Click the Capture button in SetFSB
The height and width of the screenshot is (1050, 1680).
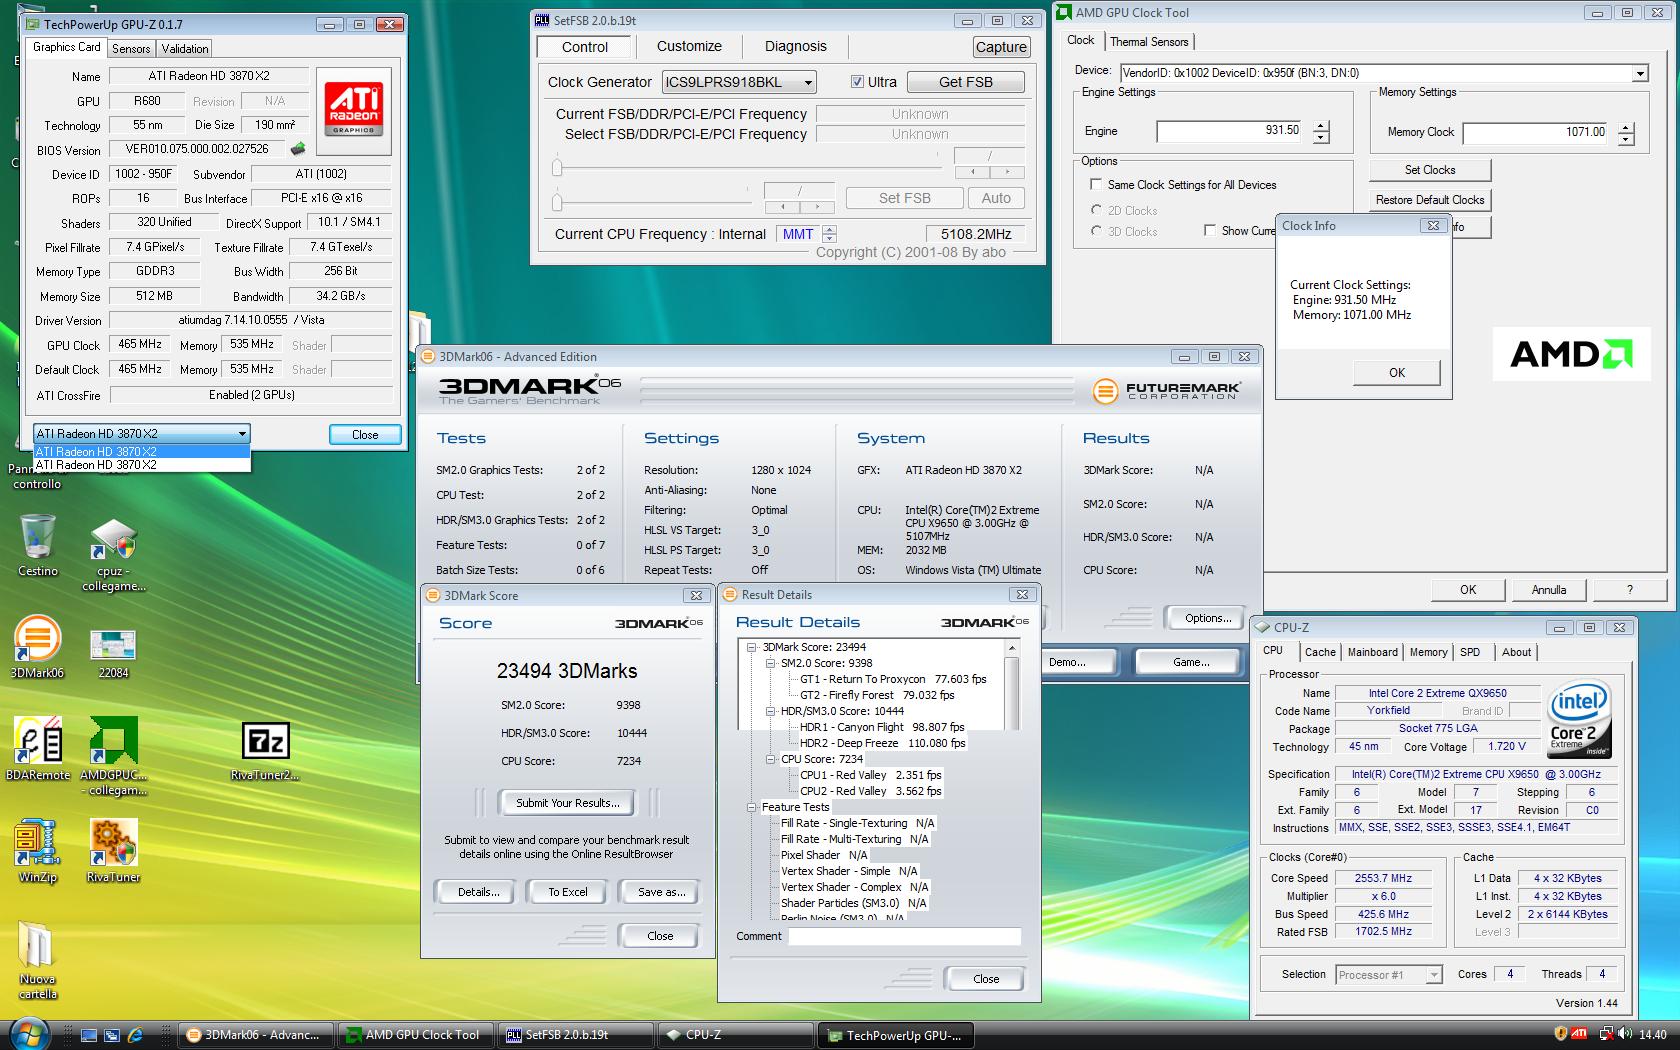pos(1001,47)
